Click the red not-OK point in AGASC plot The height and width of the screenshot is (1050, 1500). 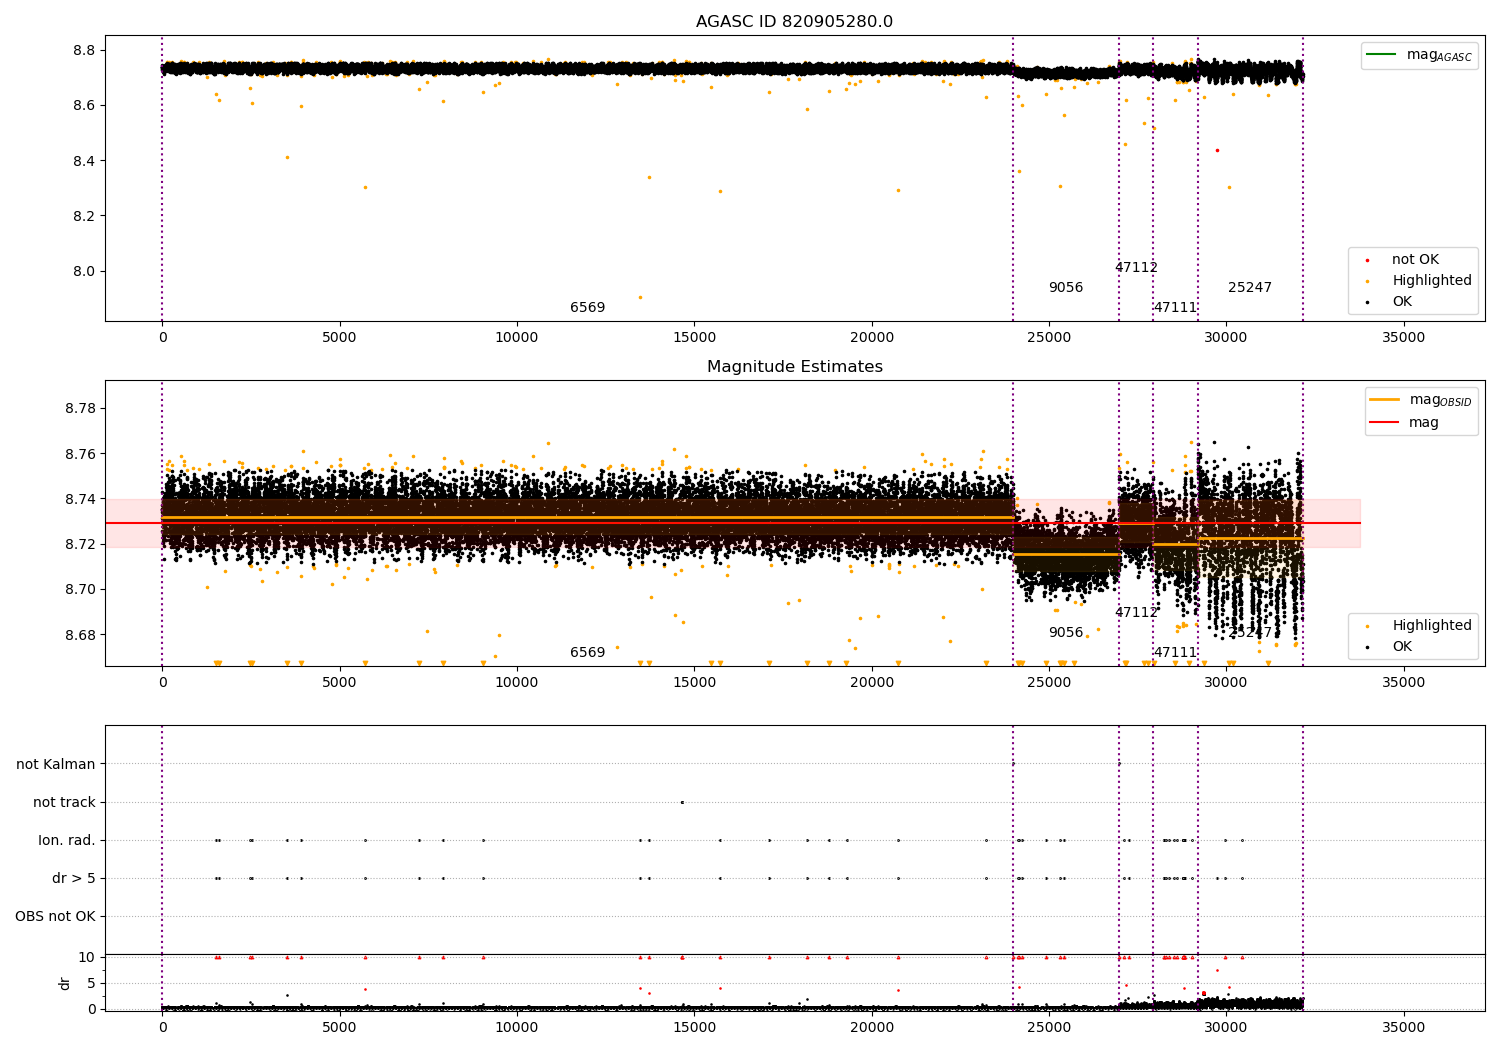click(x=1217, y=150)
